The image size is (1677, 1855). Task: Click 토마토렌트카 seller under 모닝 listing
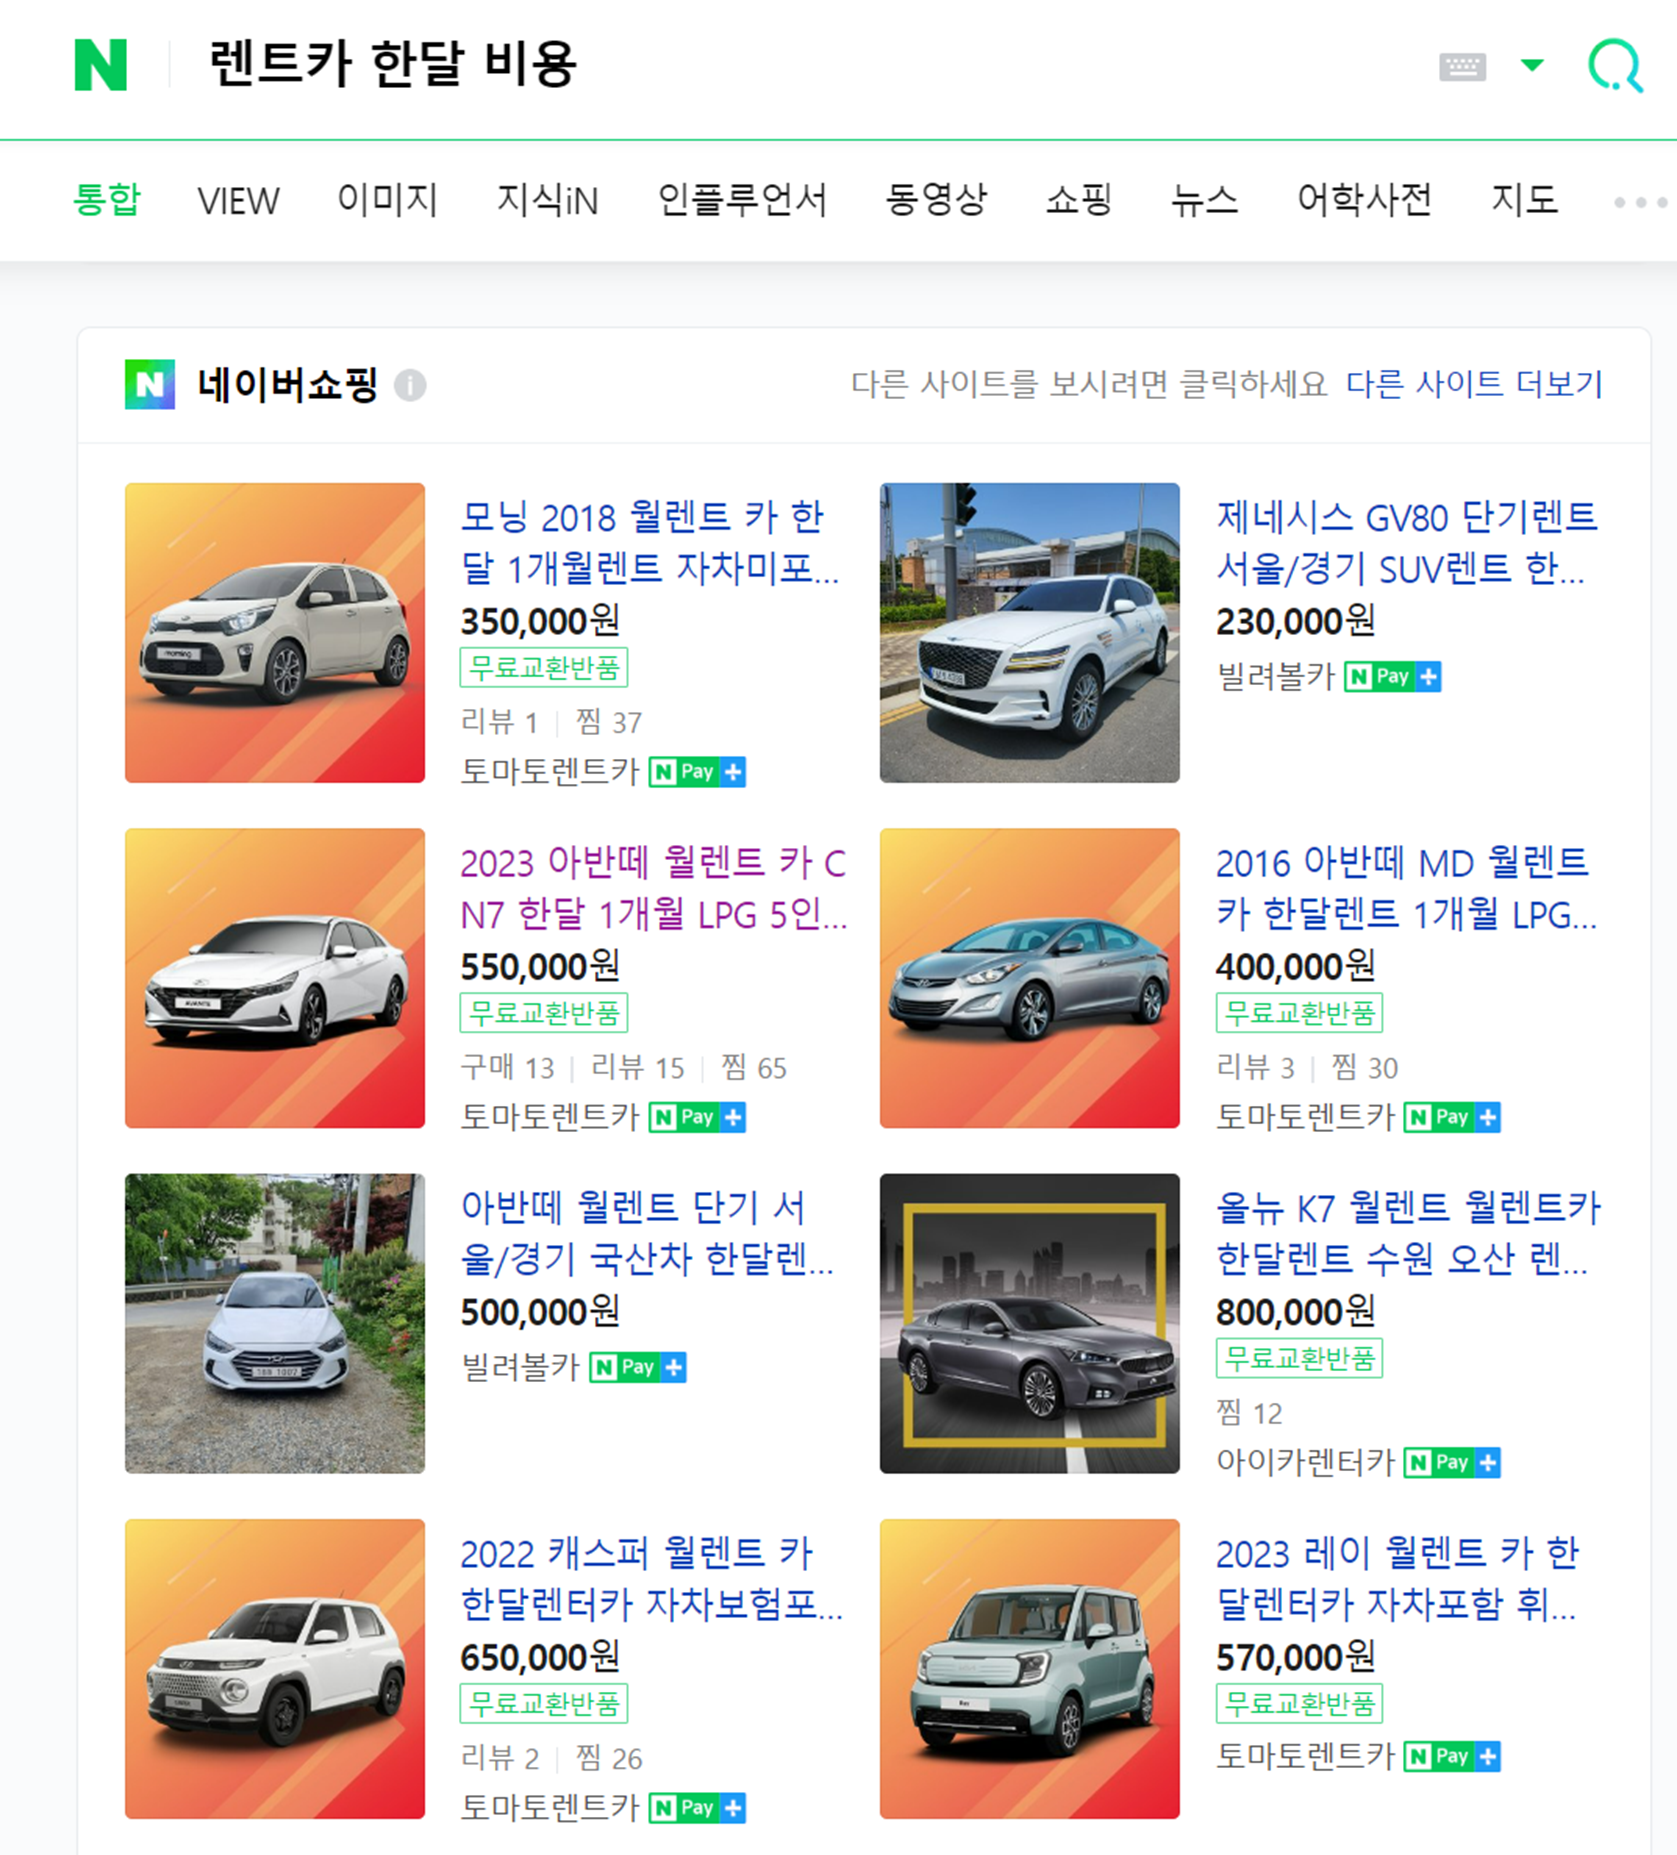(549, 772)
